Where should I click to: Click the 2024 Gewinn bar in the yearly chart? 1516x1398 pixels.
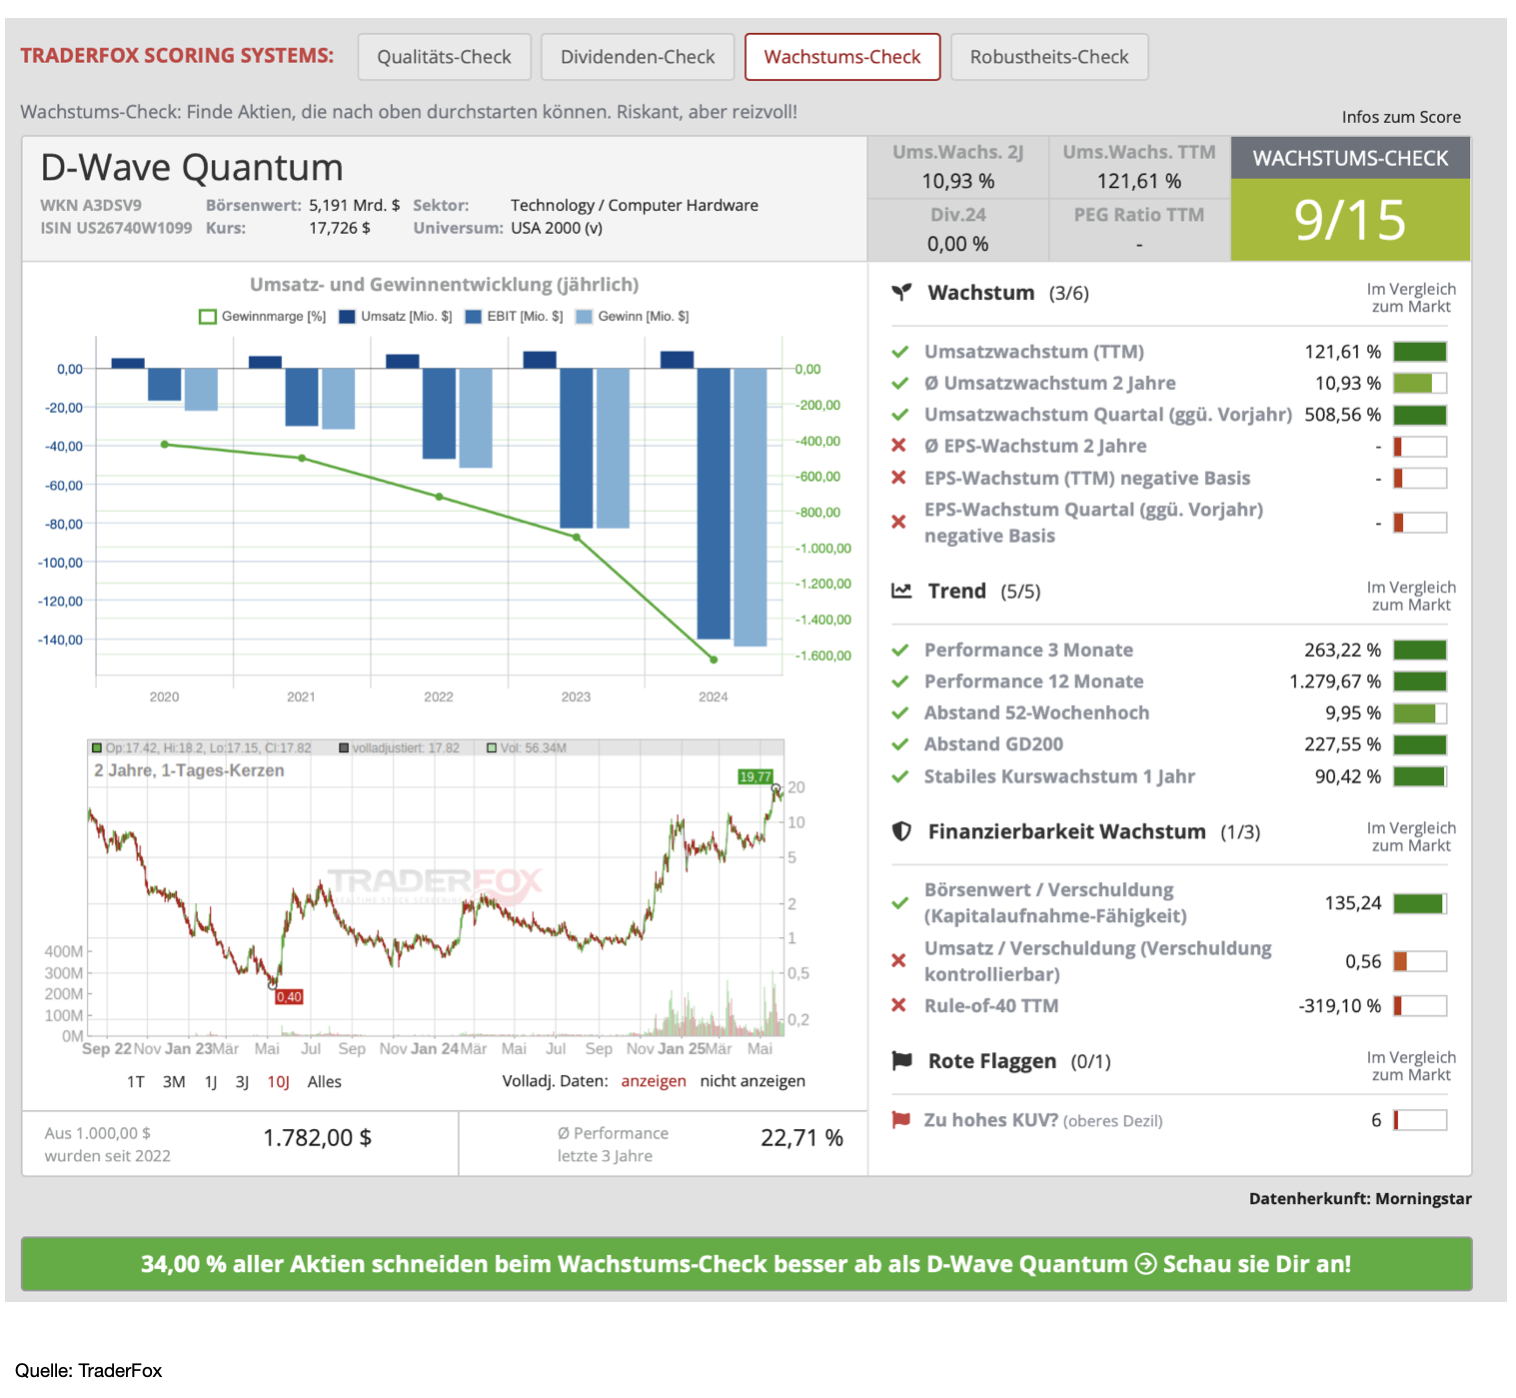tap(750, 507)
